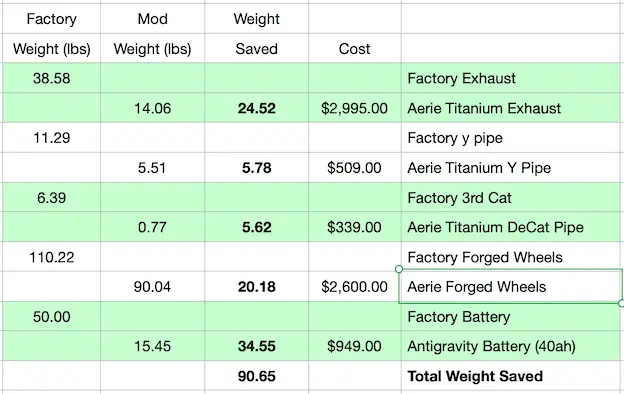Click the Factory y pipe cell
The image size is (624, 394).
tap(512, 138)
